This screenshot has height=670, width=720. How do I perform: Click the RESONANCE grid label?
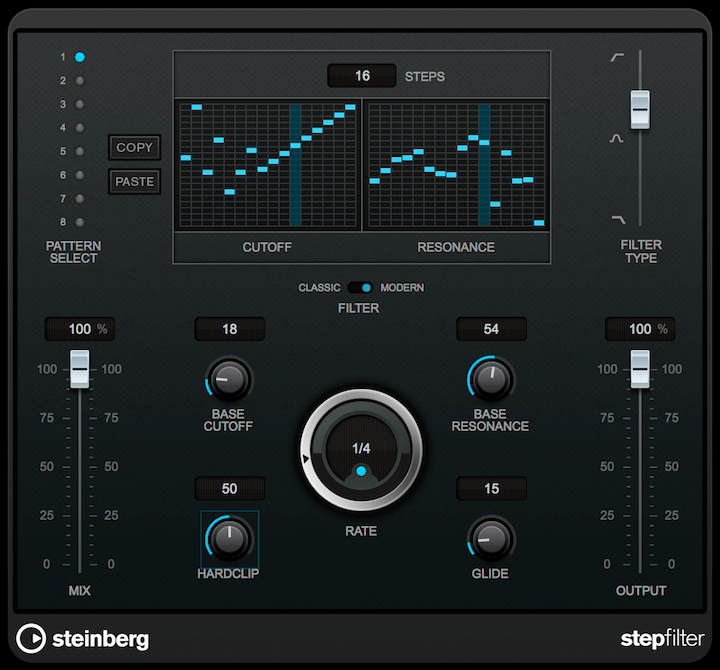(456, 248)
